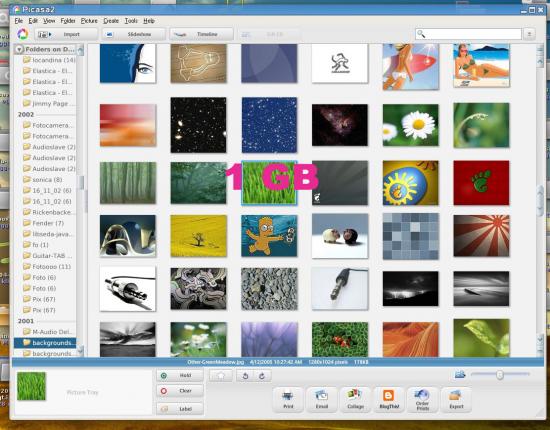This screenshot has width=550, height=430.
Task: Open the Folder menu
Action: pyautogui.click(x=68, y=21)
